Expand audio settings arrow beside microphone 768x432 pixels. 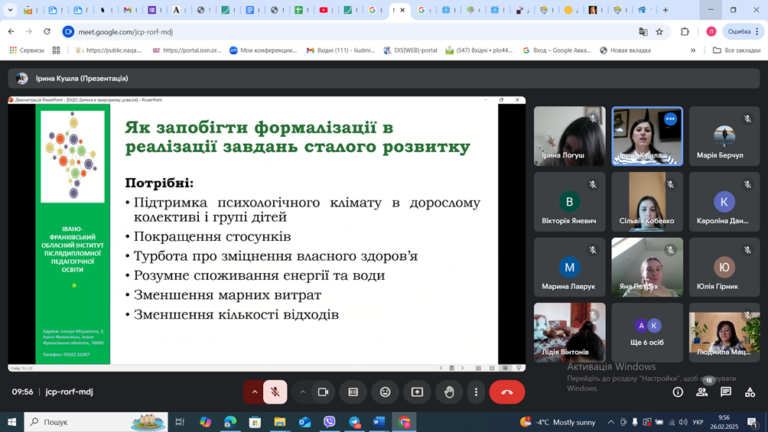click(254, 392)
